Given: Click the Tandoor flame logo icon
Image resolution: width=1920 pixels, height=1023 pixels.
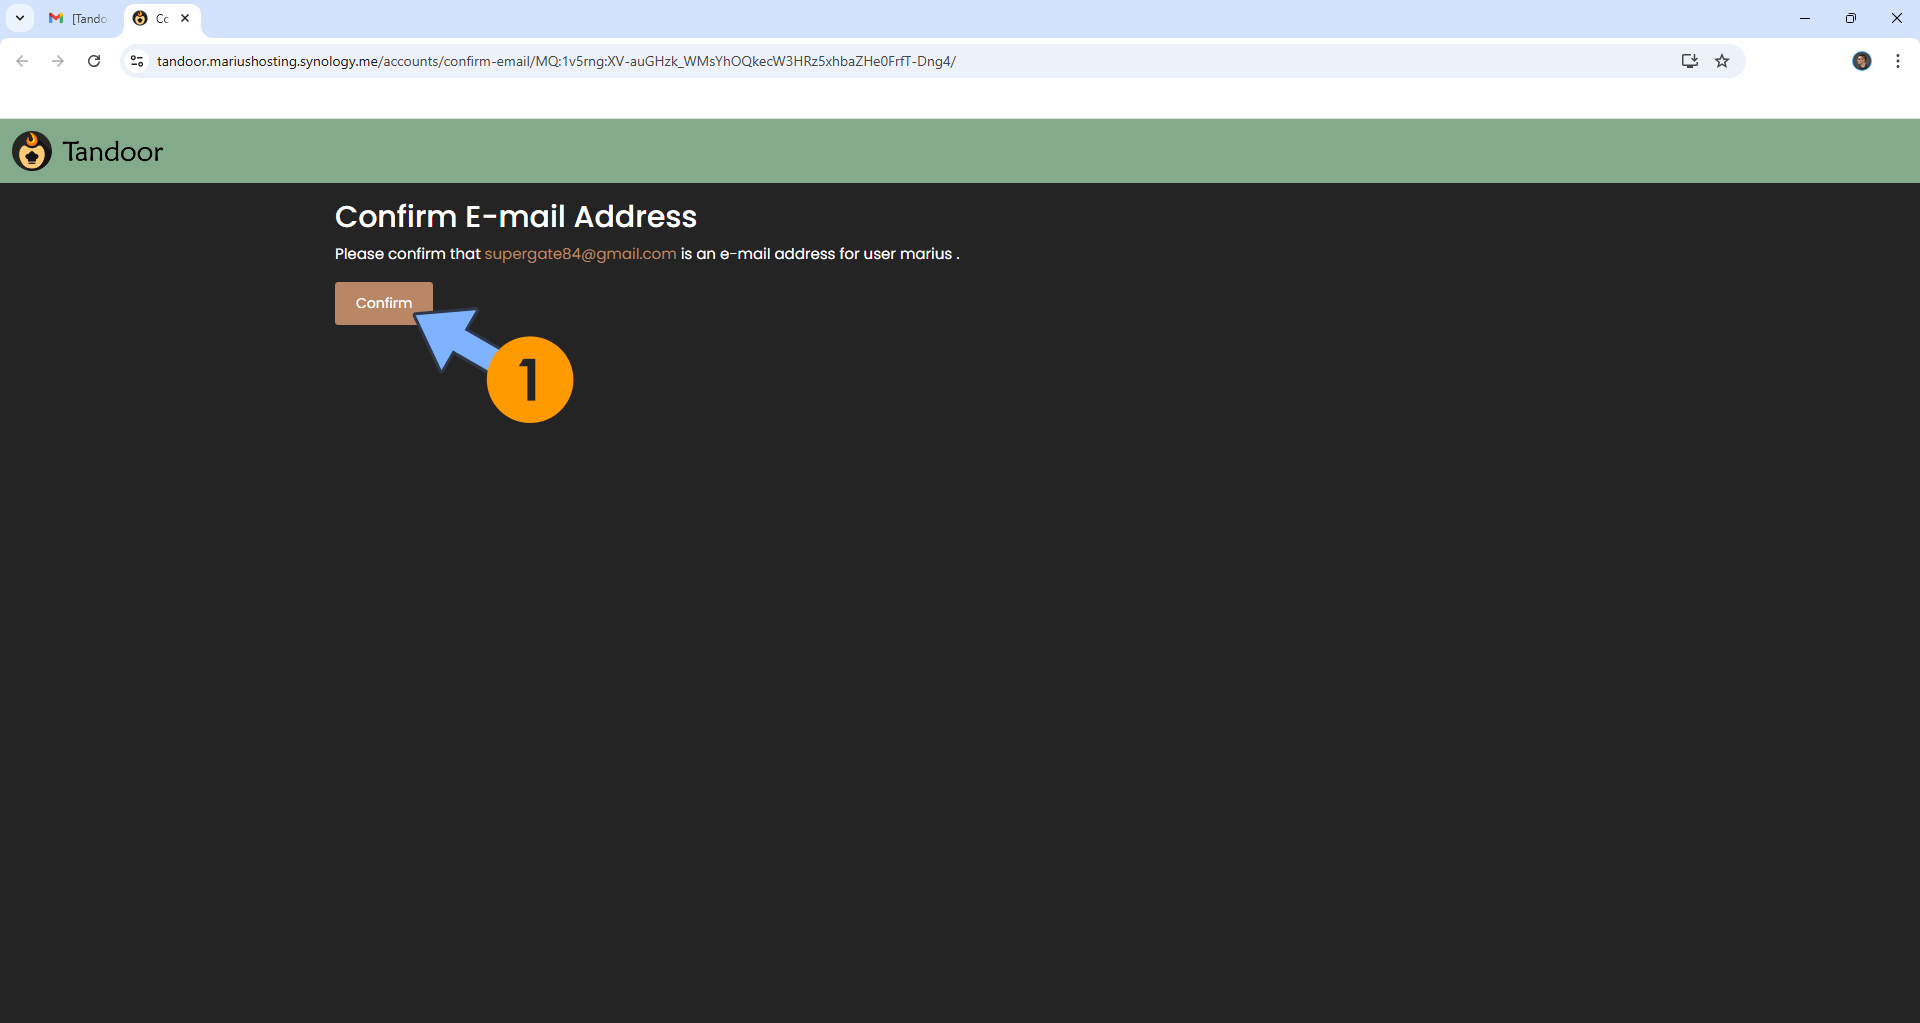Looking at the screenshot, I should (x=32, y=151).
